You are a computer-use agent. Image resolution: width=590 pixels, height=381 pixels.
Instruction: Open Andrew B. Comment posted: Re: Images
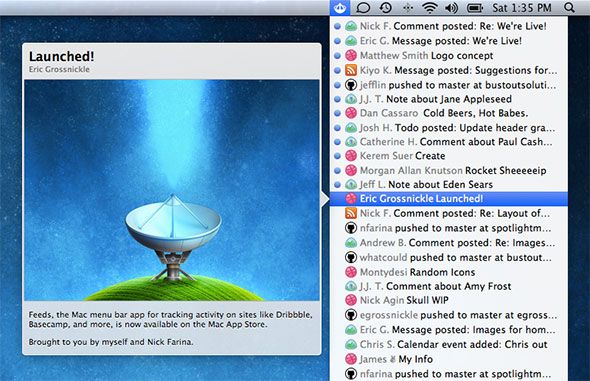(449, 243)
